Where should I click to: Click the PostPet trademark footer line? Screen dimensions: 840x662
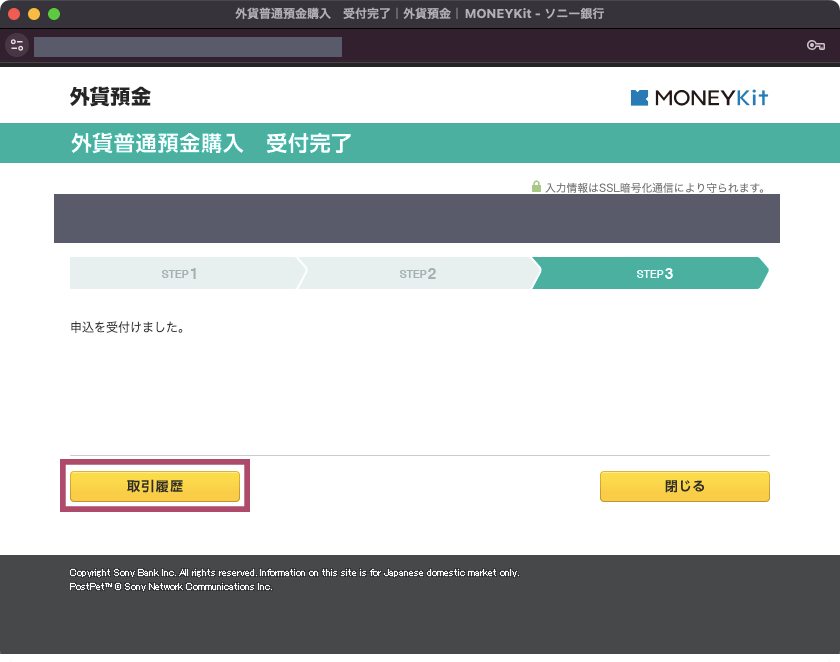click(x=171, y=586)
